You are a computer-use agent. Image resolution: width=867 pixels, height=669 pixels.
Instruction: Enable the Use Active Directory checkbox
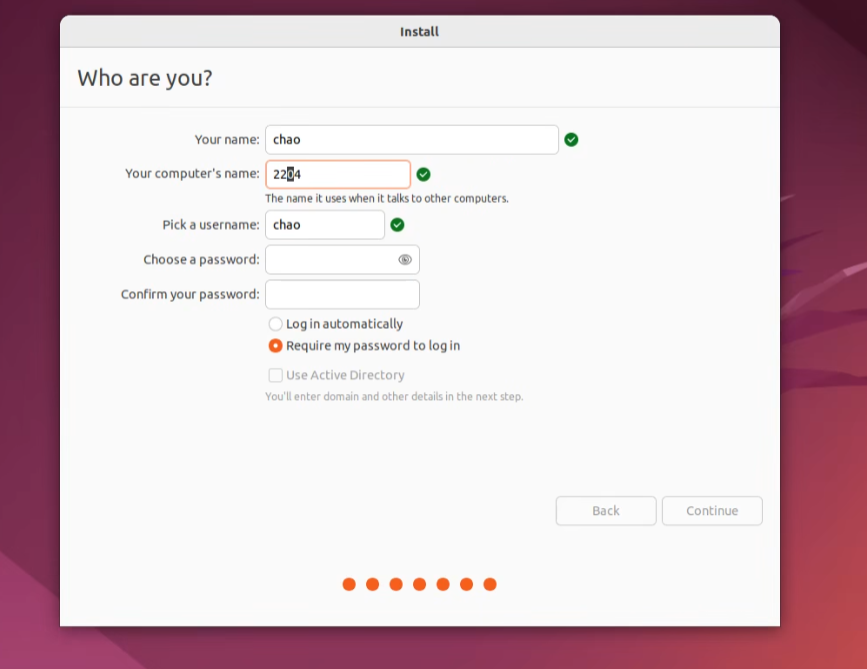[x=275, y=375]
